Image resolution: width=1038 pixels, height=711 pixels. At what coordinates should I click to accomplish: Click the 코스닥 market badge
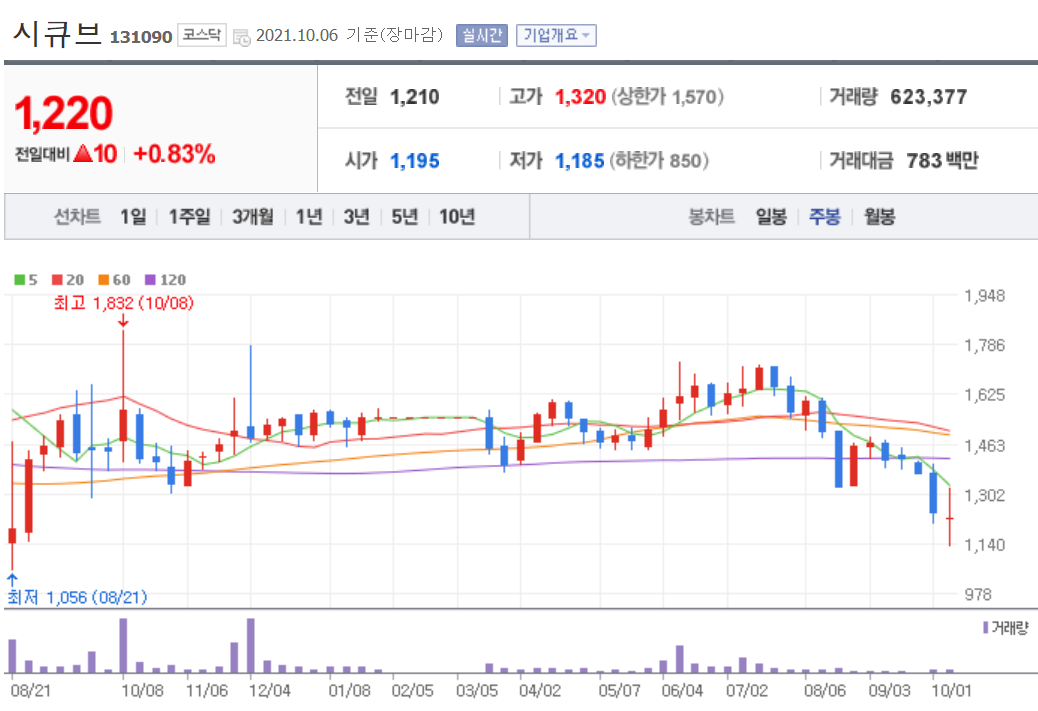pyautogui.click(x=201, y=34)
